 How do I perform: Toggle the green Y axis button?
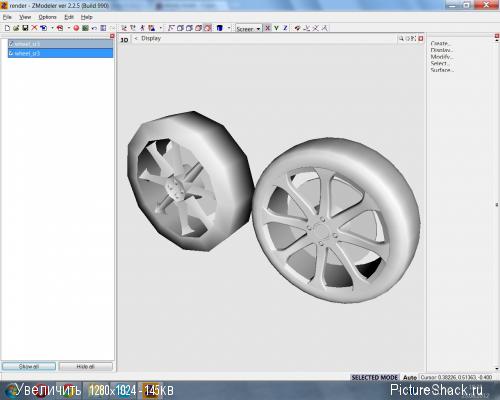[x=276, y=28]
